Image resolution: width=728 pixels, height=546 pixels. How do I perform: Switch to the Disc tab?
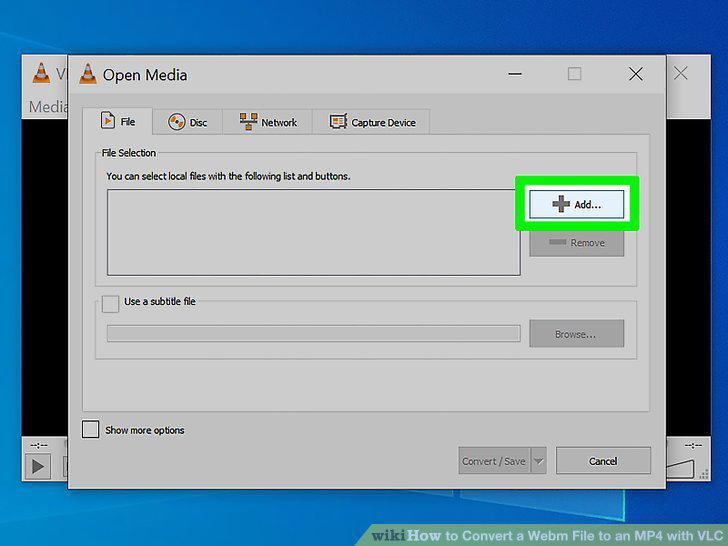click(188, 123)
